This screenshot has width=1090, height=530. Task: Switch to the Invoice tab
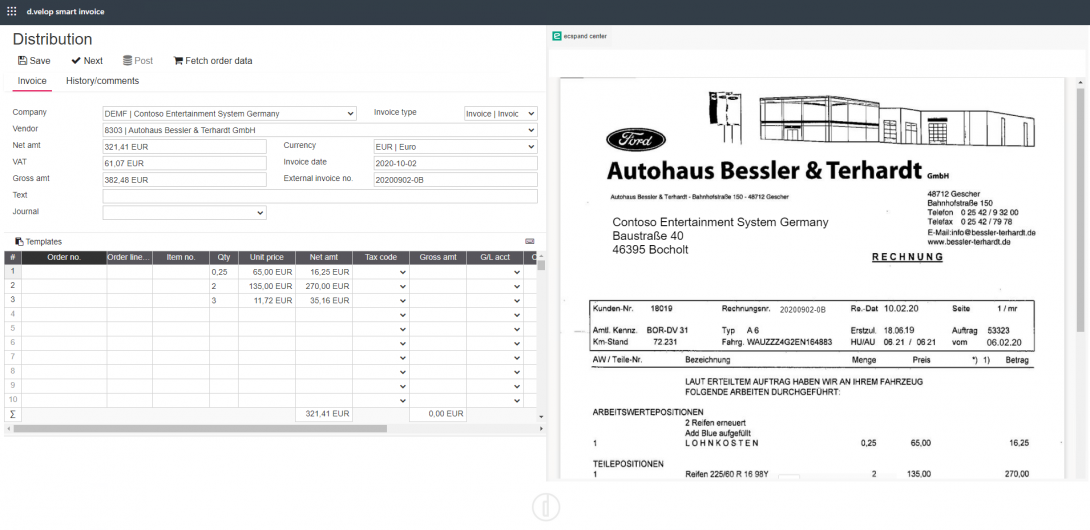32,81
